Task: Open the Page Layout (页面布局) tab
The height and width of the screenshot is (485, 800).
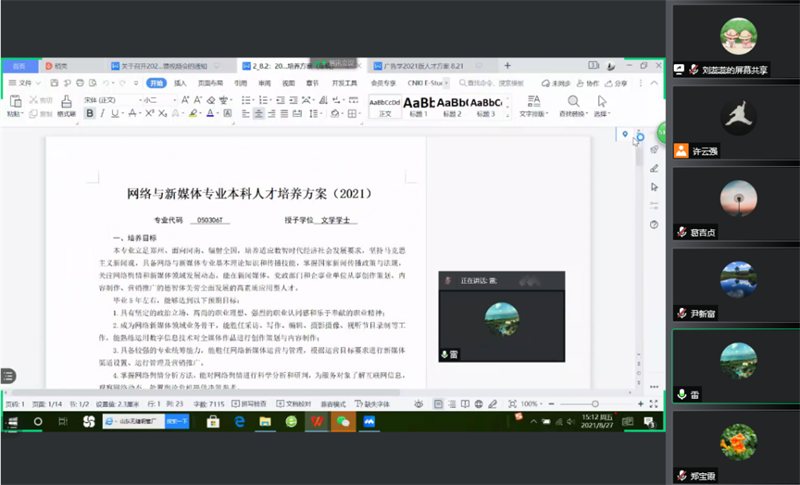Action: tap(210, 83)
